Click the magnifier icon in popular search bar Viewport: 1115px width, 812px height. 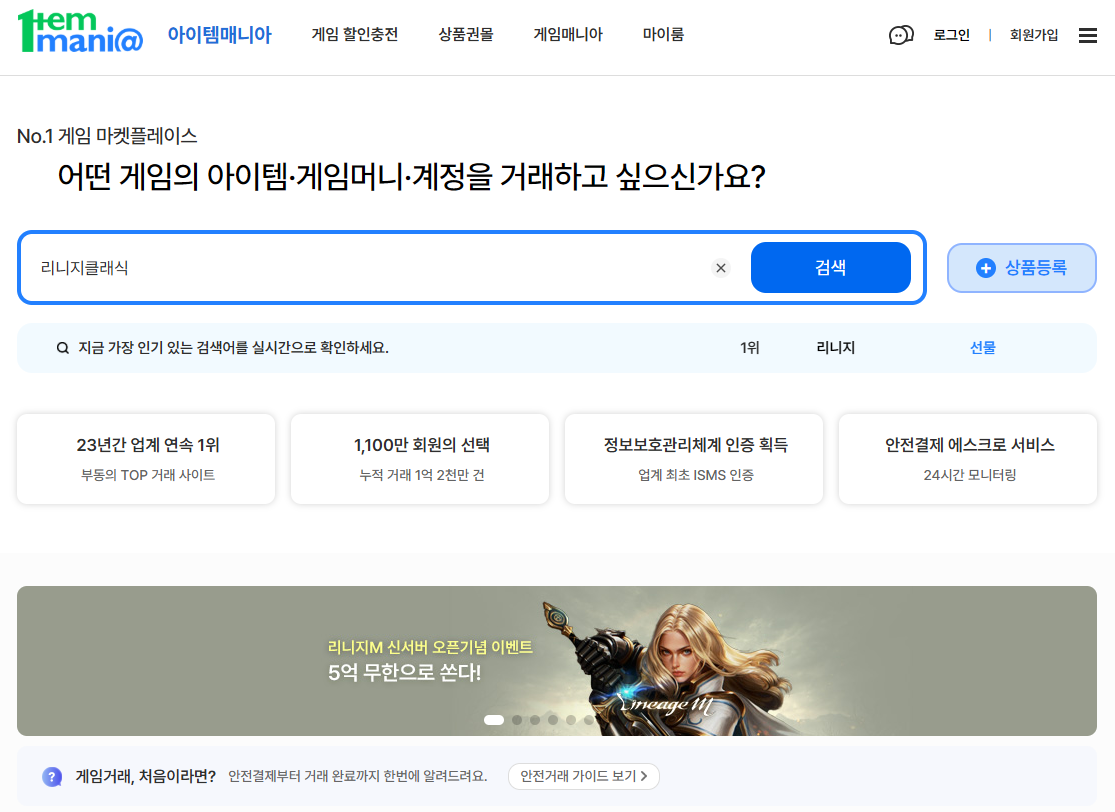click(x=63, y=348)
